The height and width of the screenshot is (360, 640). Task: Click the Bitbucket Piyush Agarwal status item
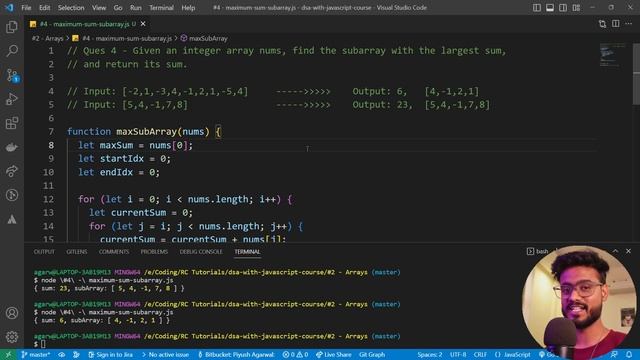236,355
